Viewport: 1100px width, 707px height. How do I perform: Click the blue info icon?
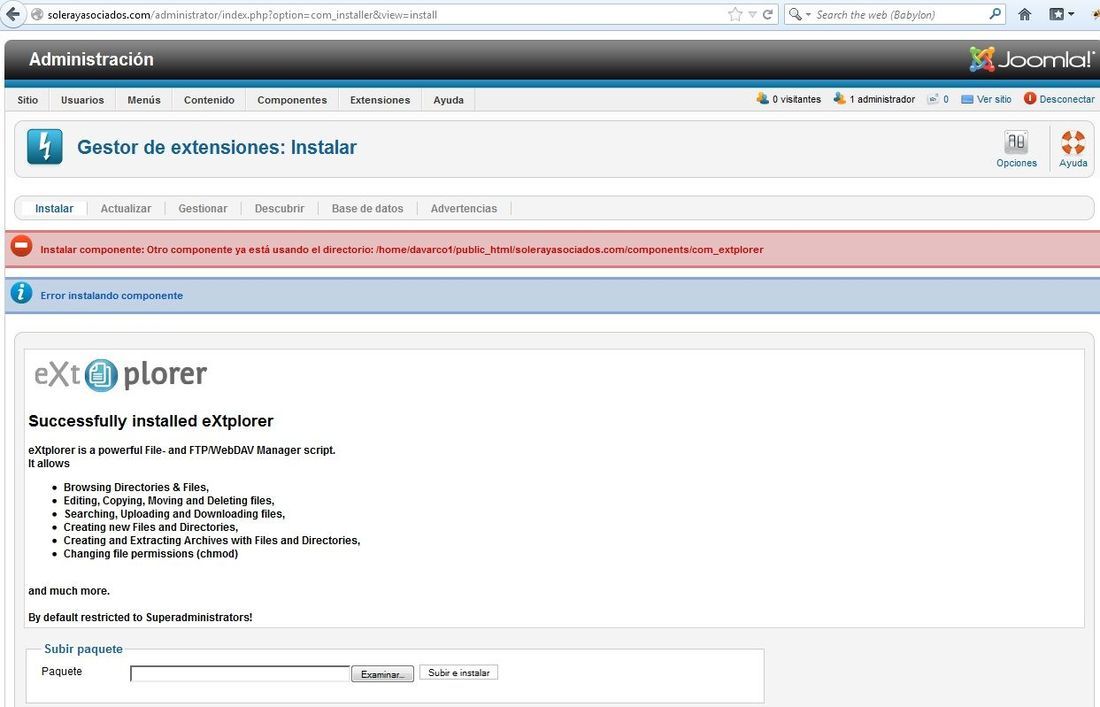coord(22,292)
